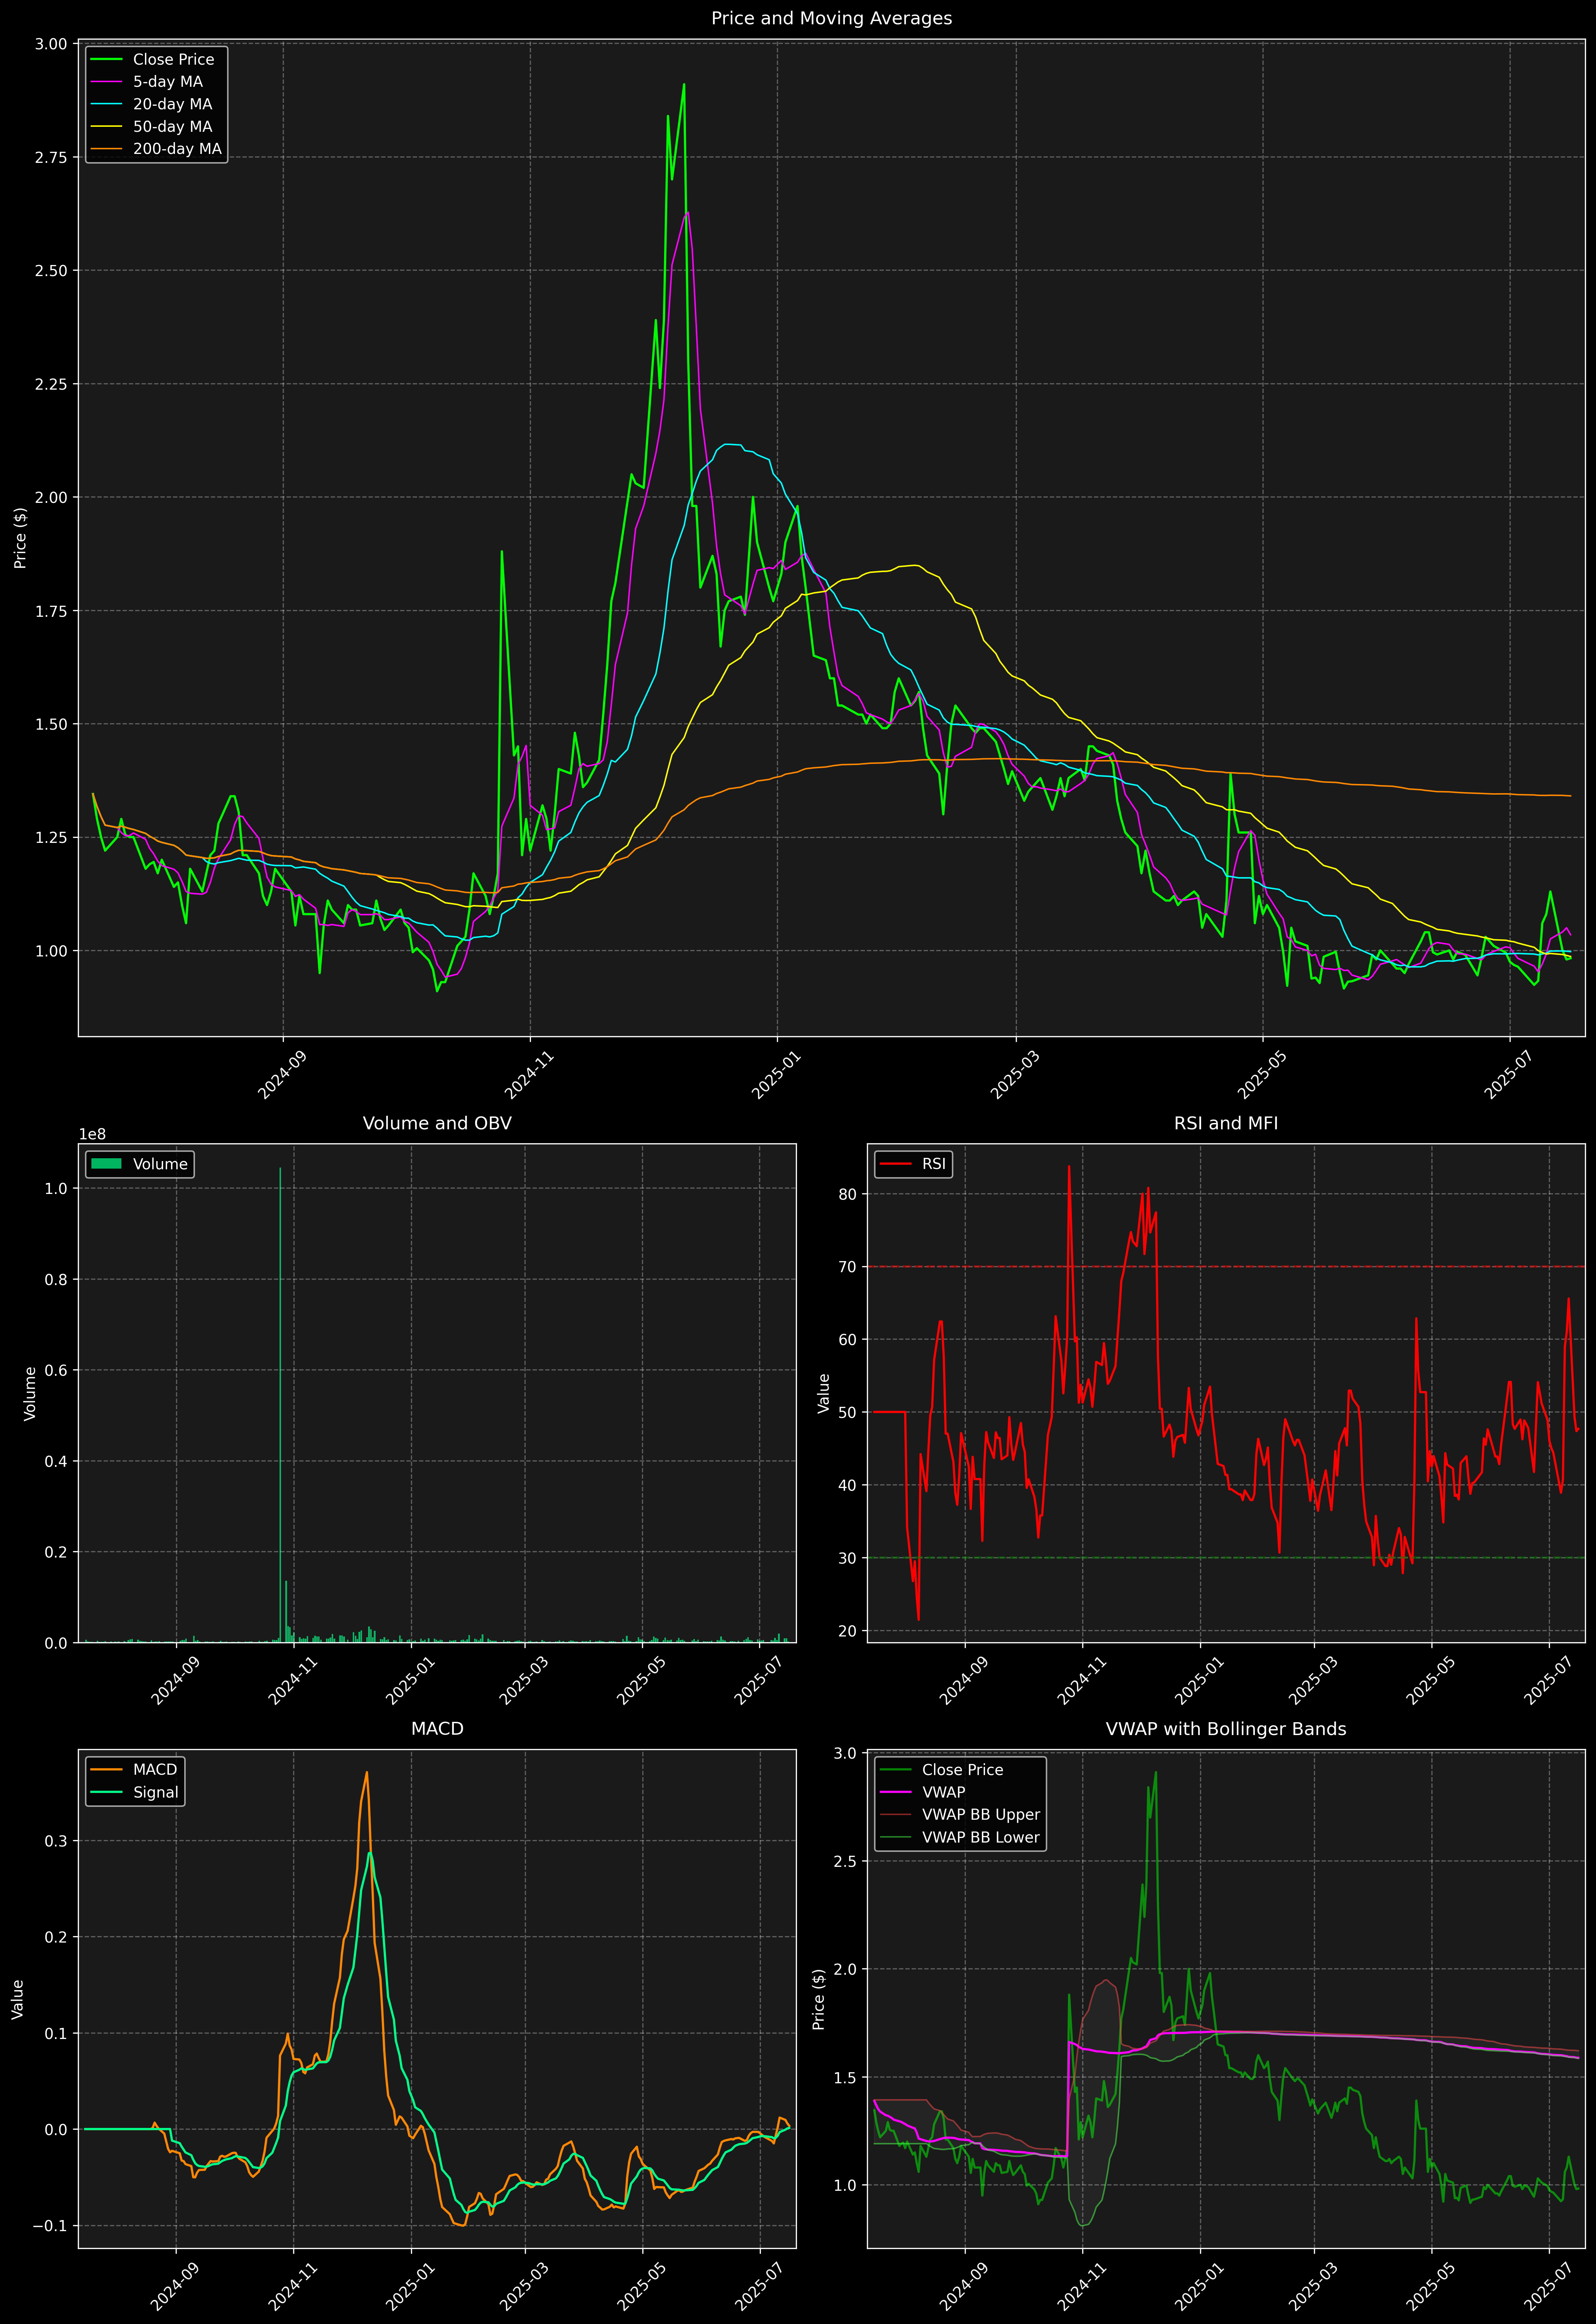
Task: Click the "3.00" price tick in the top chart
Action: click(x=51, y=44)
